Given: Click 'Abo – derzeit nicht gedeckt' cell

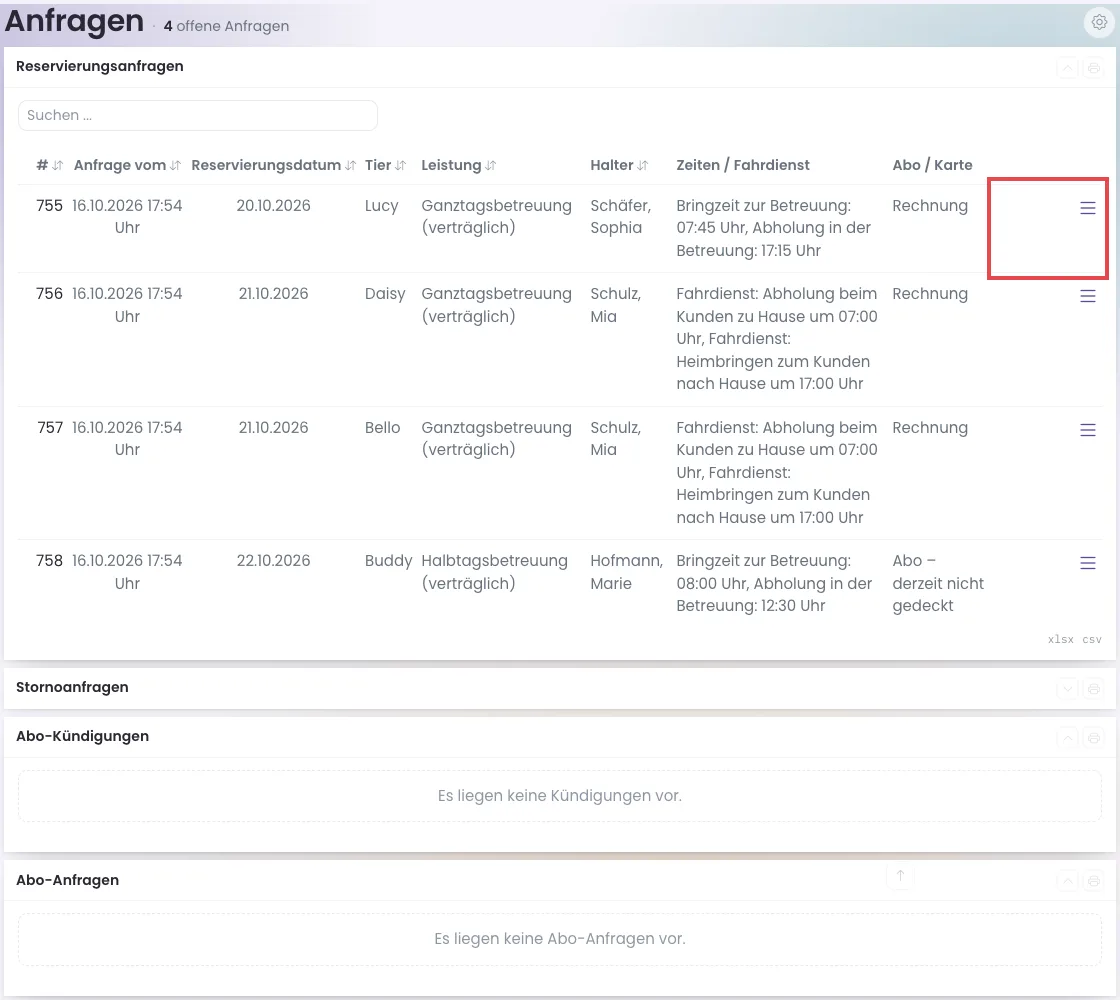Looking at the screenshot, I should click(x=938, y=583).
